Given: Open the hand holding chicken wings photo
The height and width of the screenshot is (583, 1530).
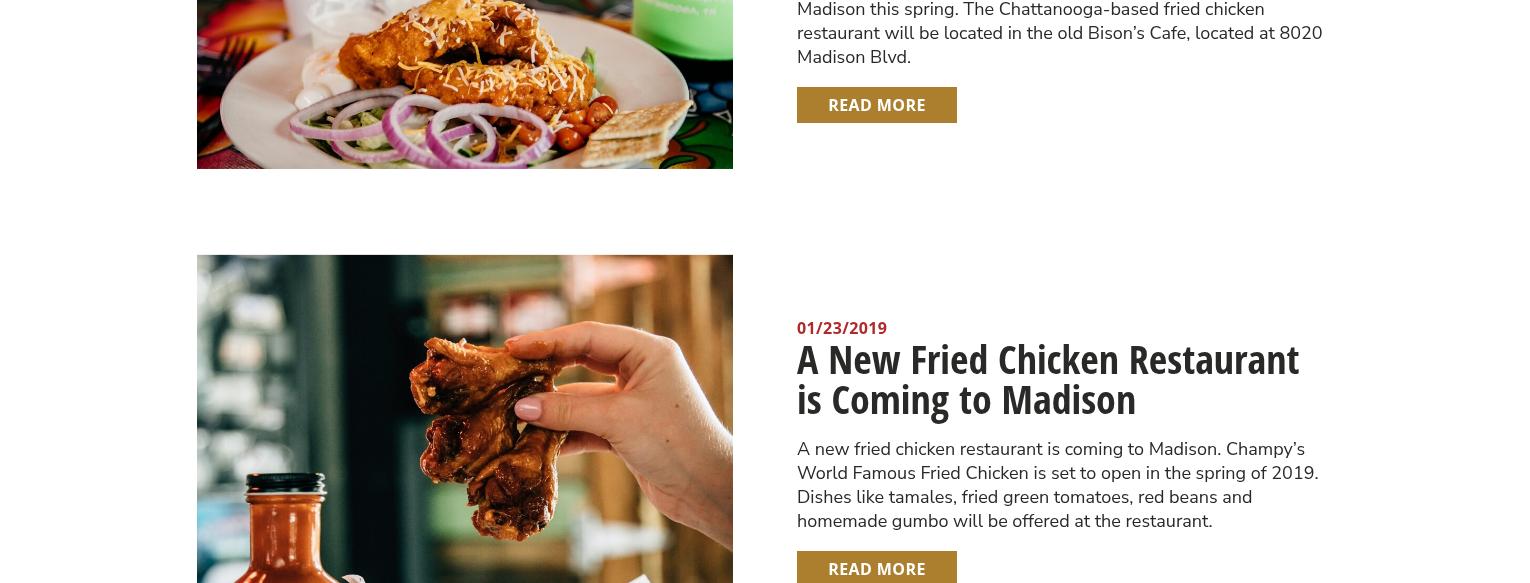Looking at the screenshot, I should pos(464,419).
